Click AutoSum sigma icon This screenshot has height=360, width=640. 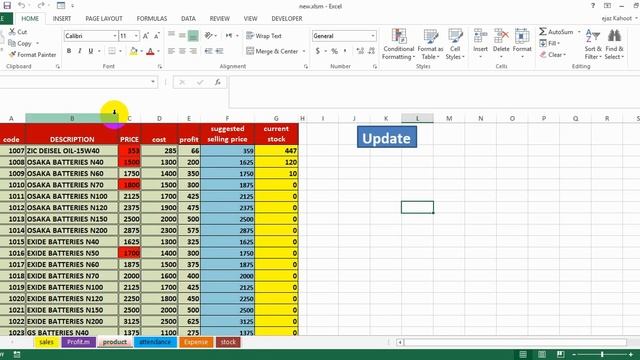(542, 31)
